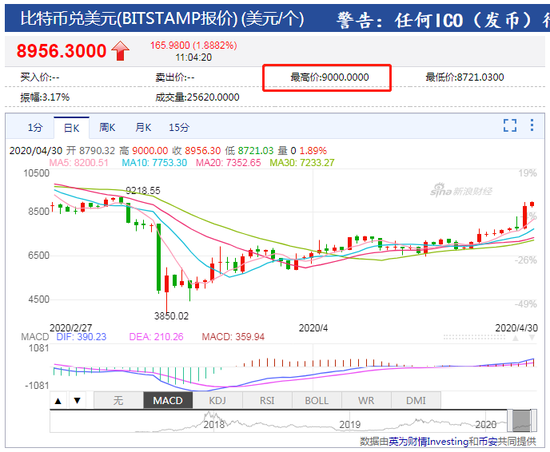Select the RSI indicator button
Image resolution: width=550 pixels, height=452 pixels.
(267, 400)
